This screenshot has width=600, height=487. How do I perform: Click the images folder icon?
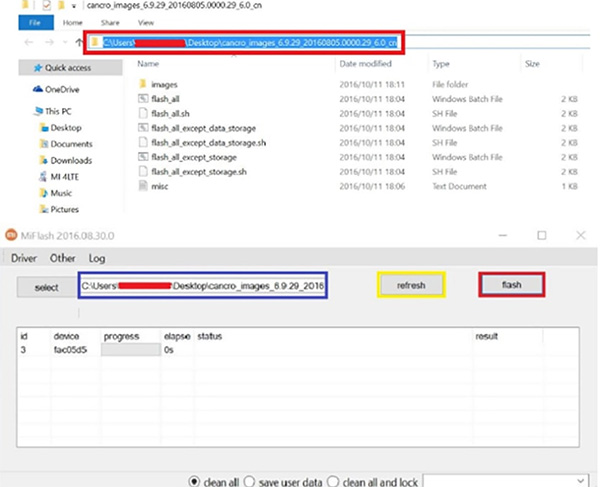pos(142,85)
